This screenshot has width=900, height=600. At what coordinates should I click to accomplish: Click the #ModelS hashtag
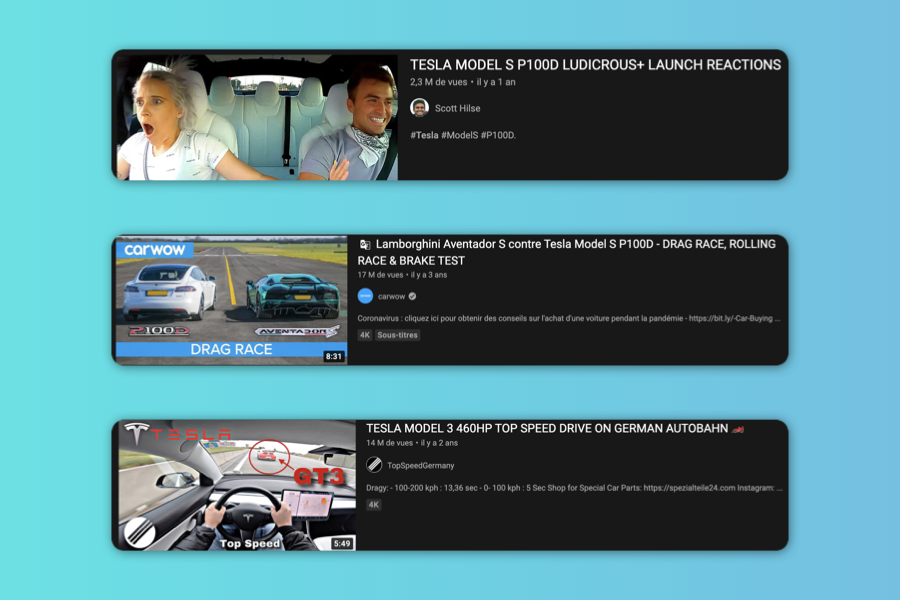tap(458, 135)
